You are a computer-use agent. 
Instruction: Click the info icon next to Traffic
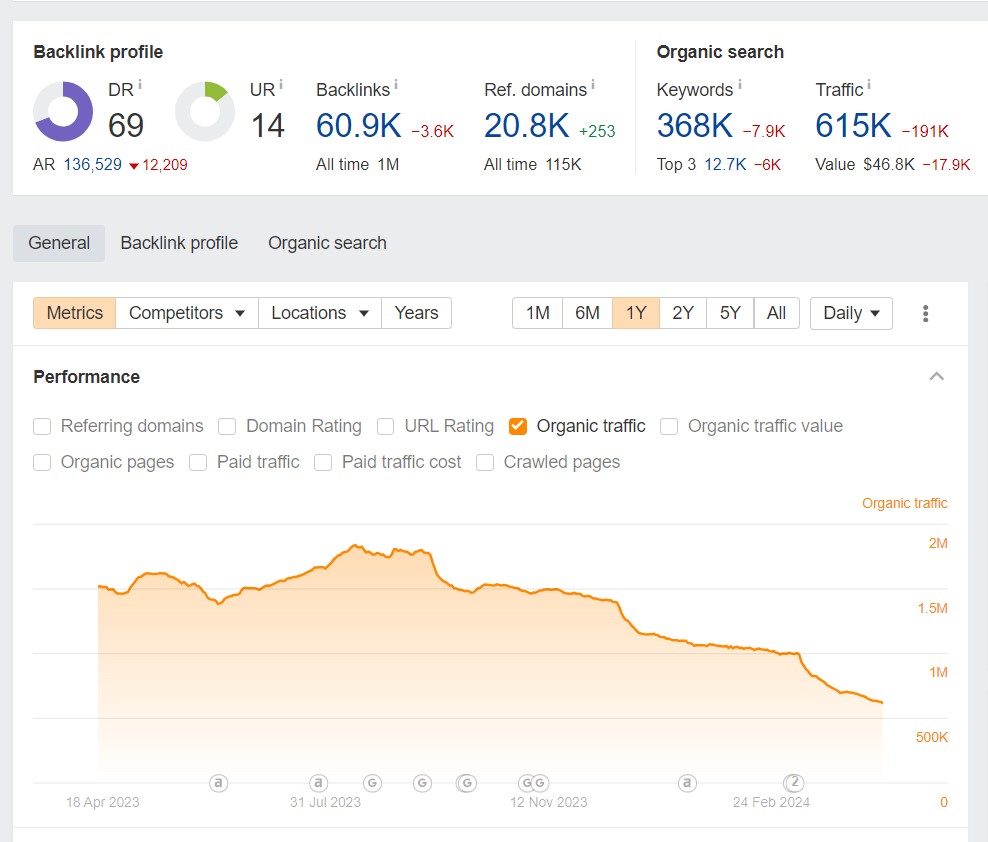pyautogui.click(x=869, y=84)
